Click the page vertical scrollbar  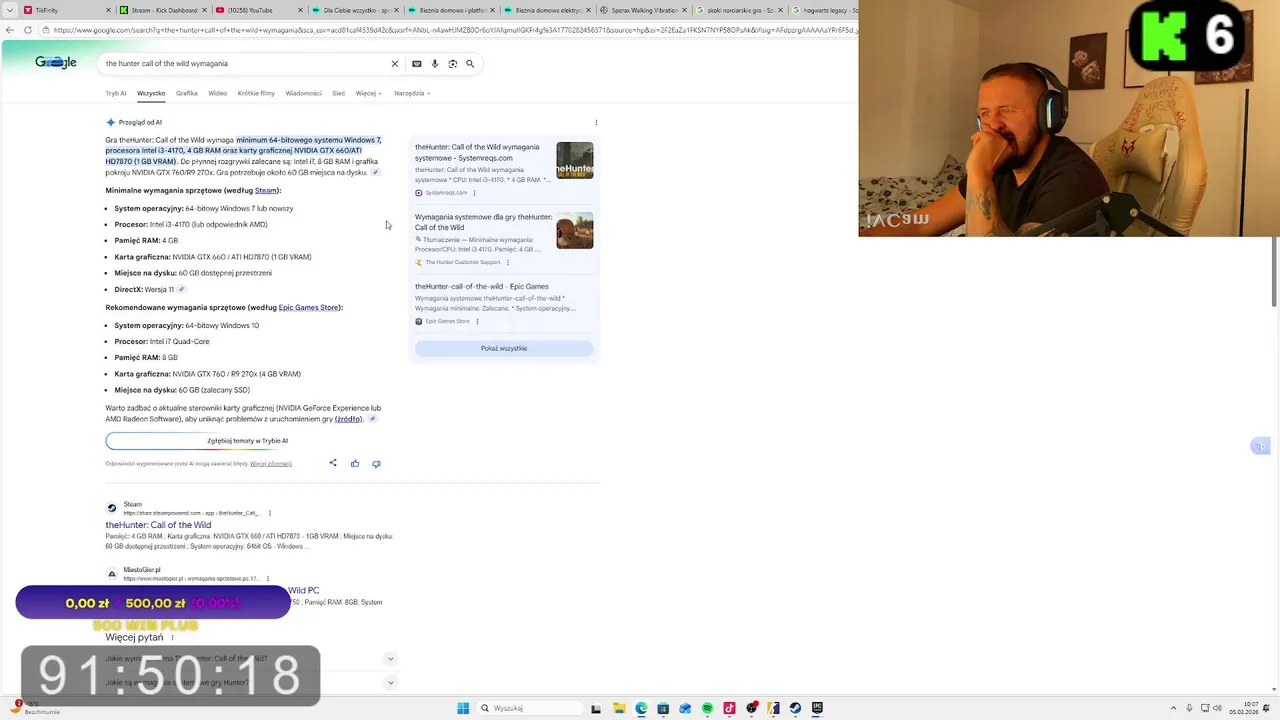coord(1274,272)
